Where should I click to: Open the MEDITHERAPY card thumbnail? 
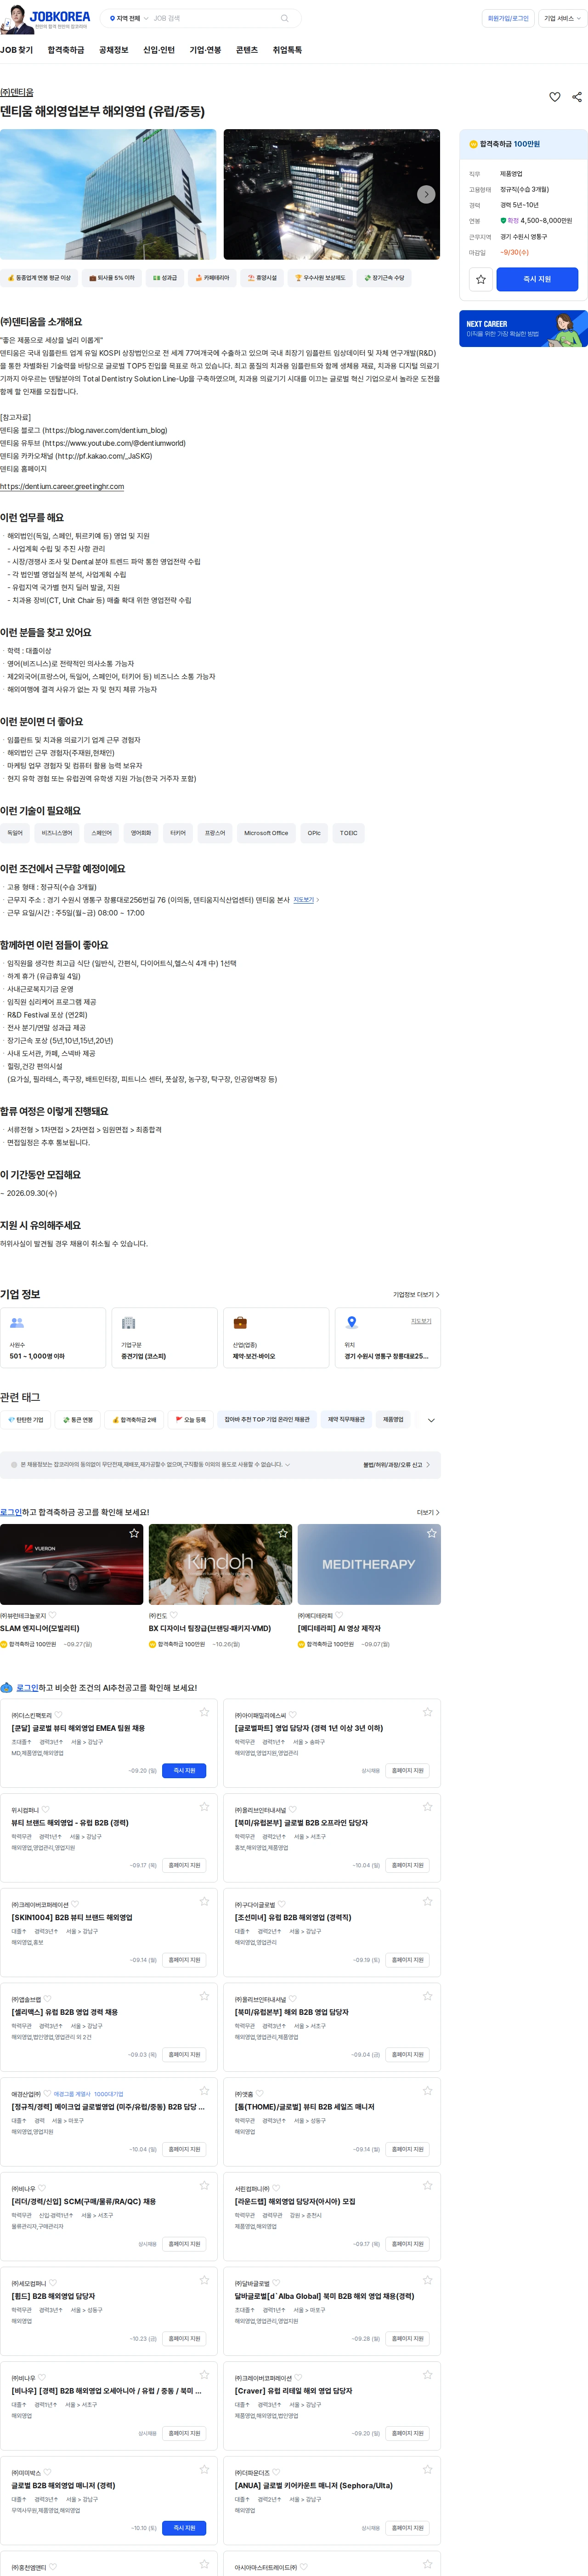click(369, 1564)
